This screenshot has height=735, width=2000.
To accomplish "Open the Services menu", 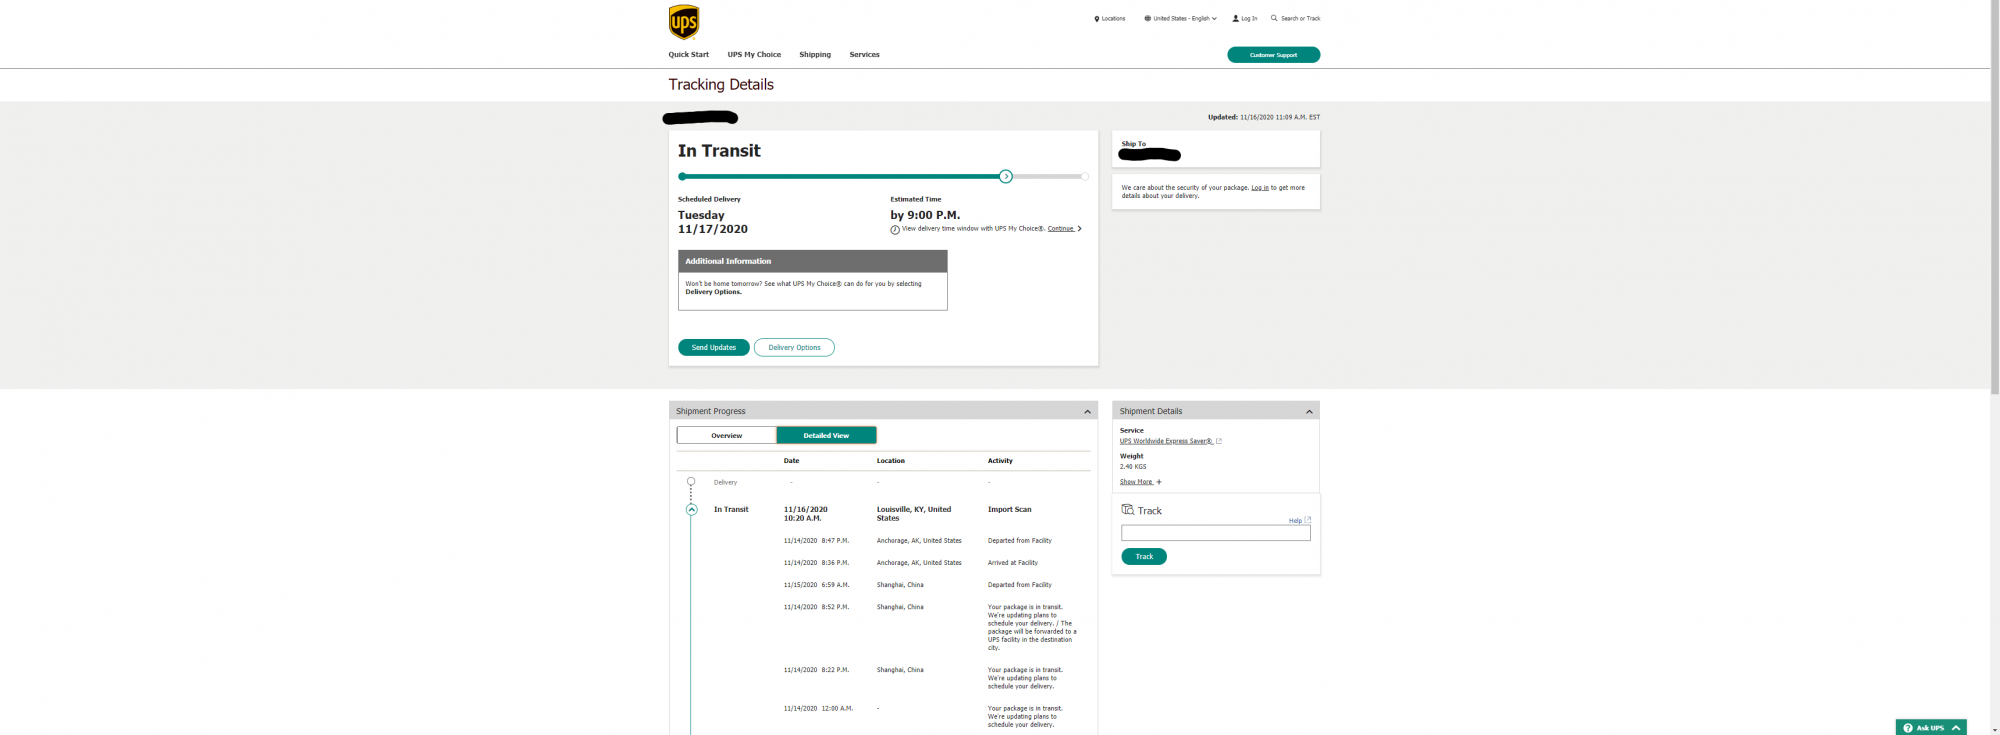I will [x=865, y=55].
